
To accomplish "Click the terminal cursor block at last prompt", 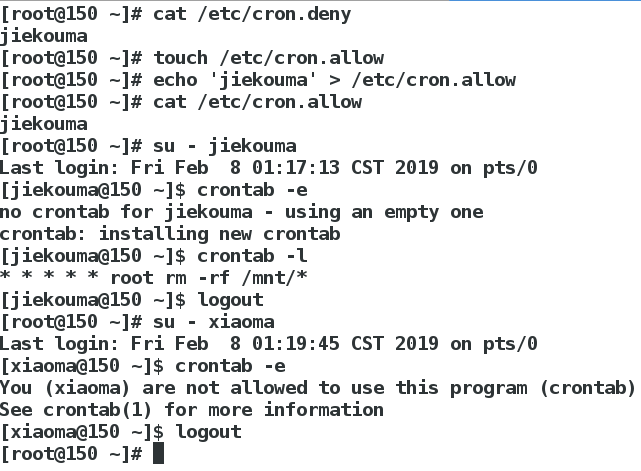I will pos(158,453).
